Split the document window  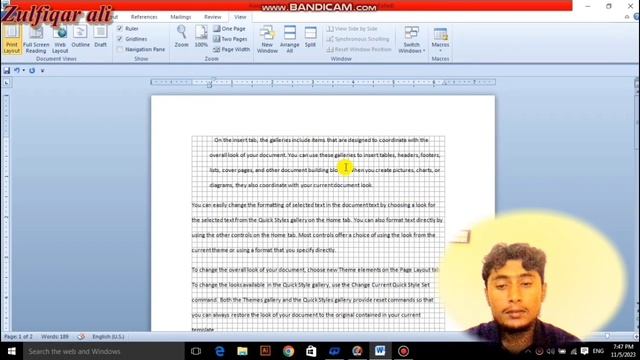point(310,37)
